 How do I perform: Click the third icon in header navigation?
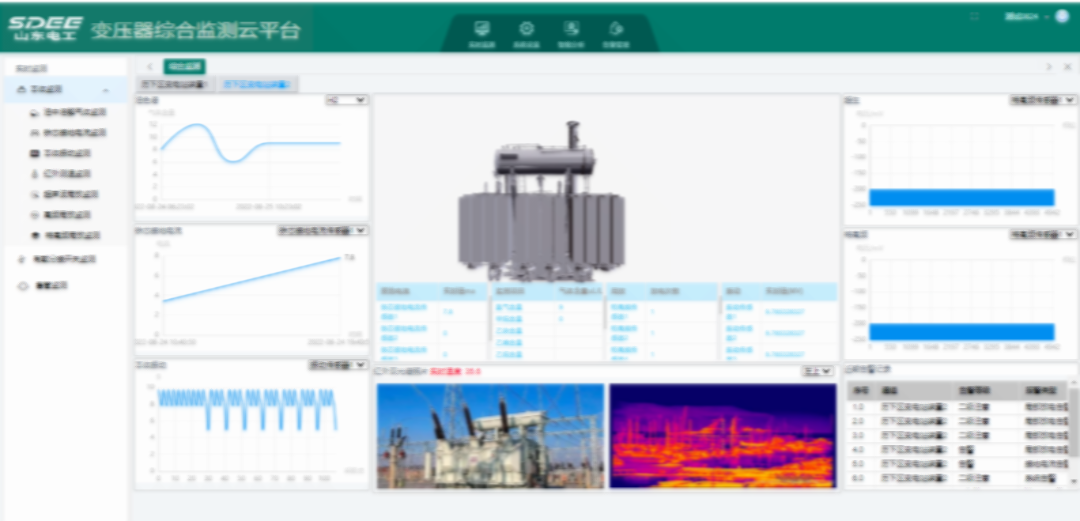(571, 31)
